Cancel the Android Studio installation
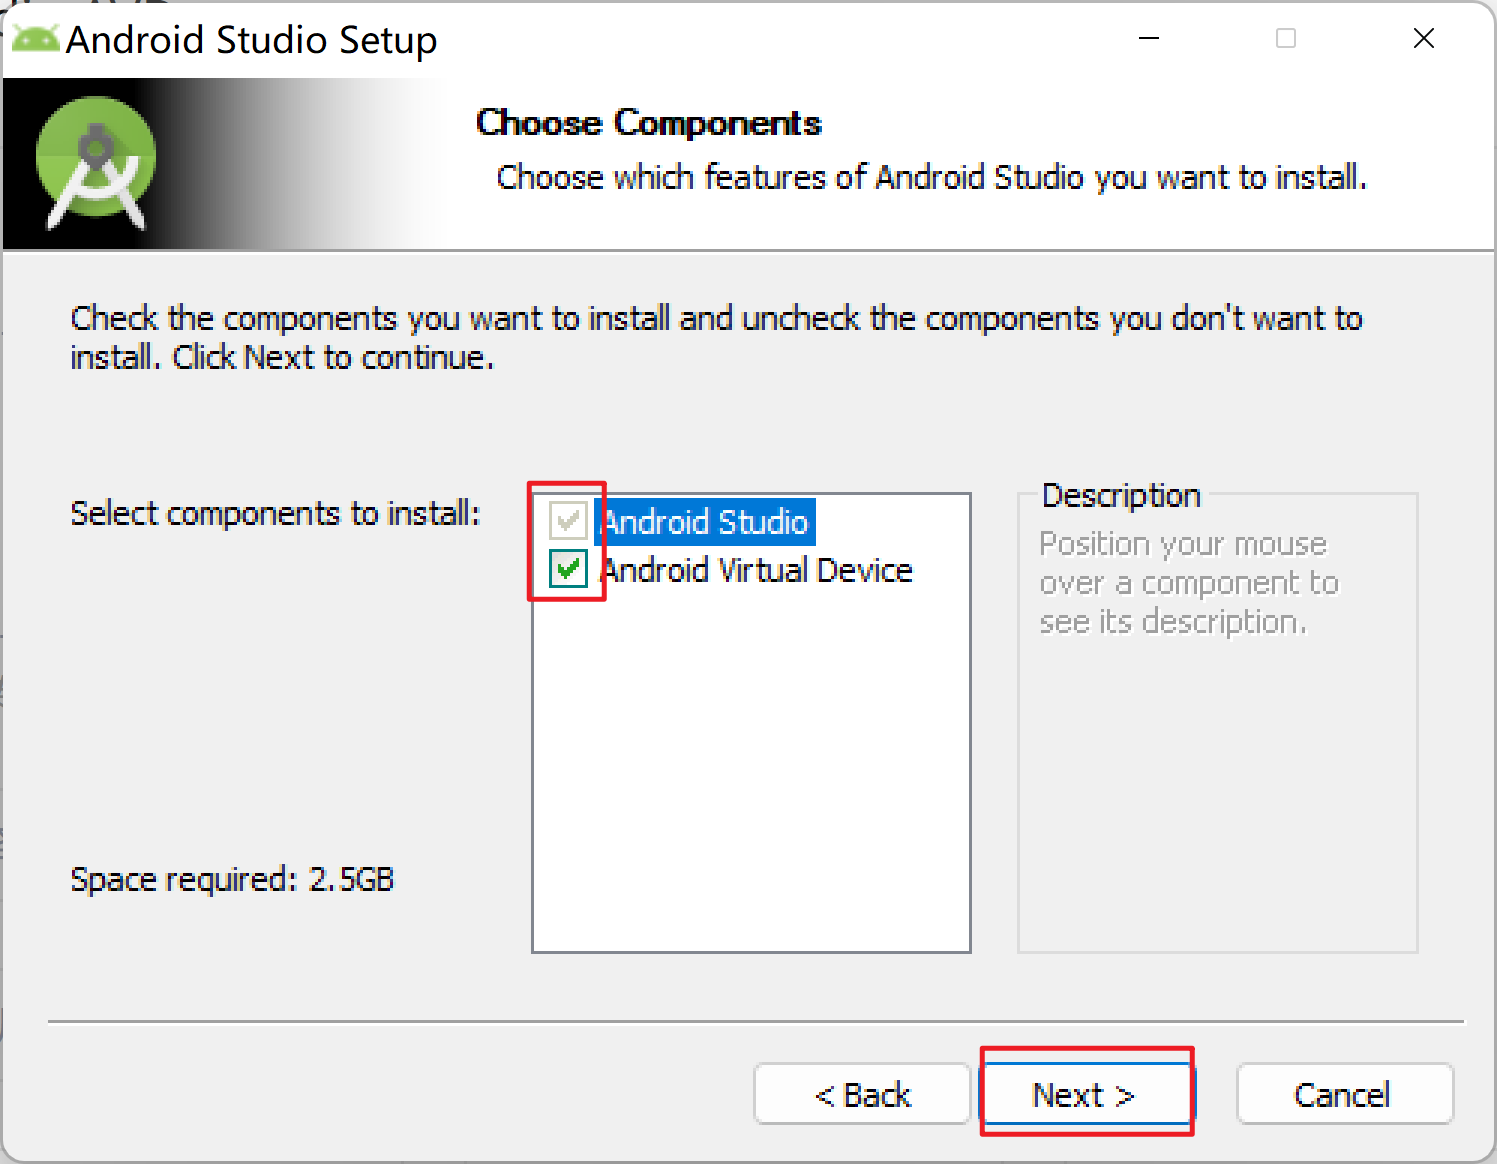 click(1343, 1094)
